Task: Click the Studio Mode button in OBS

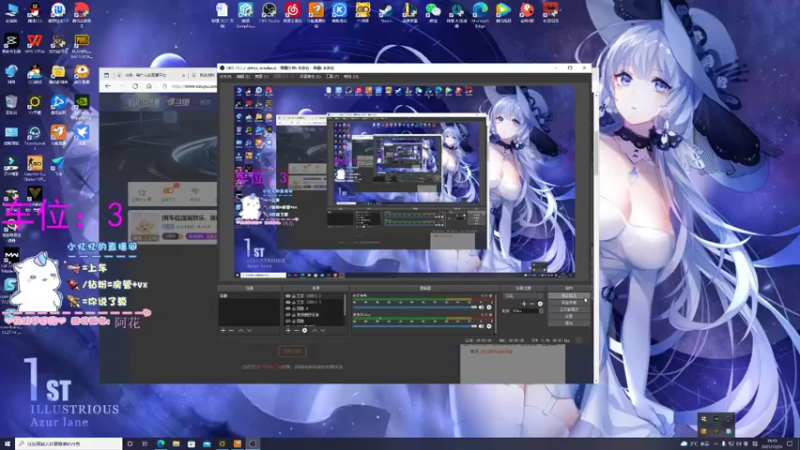Action: pos(569,310)
